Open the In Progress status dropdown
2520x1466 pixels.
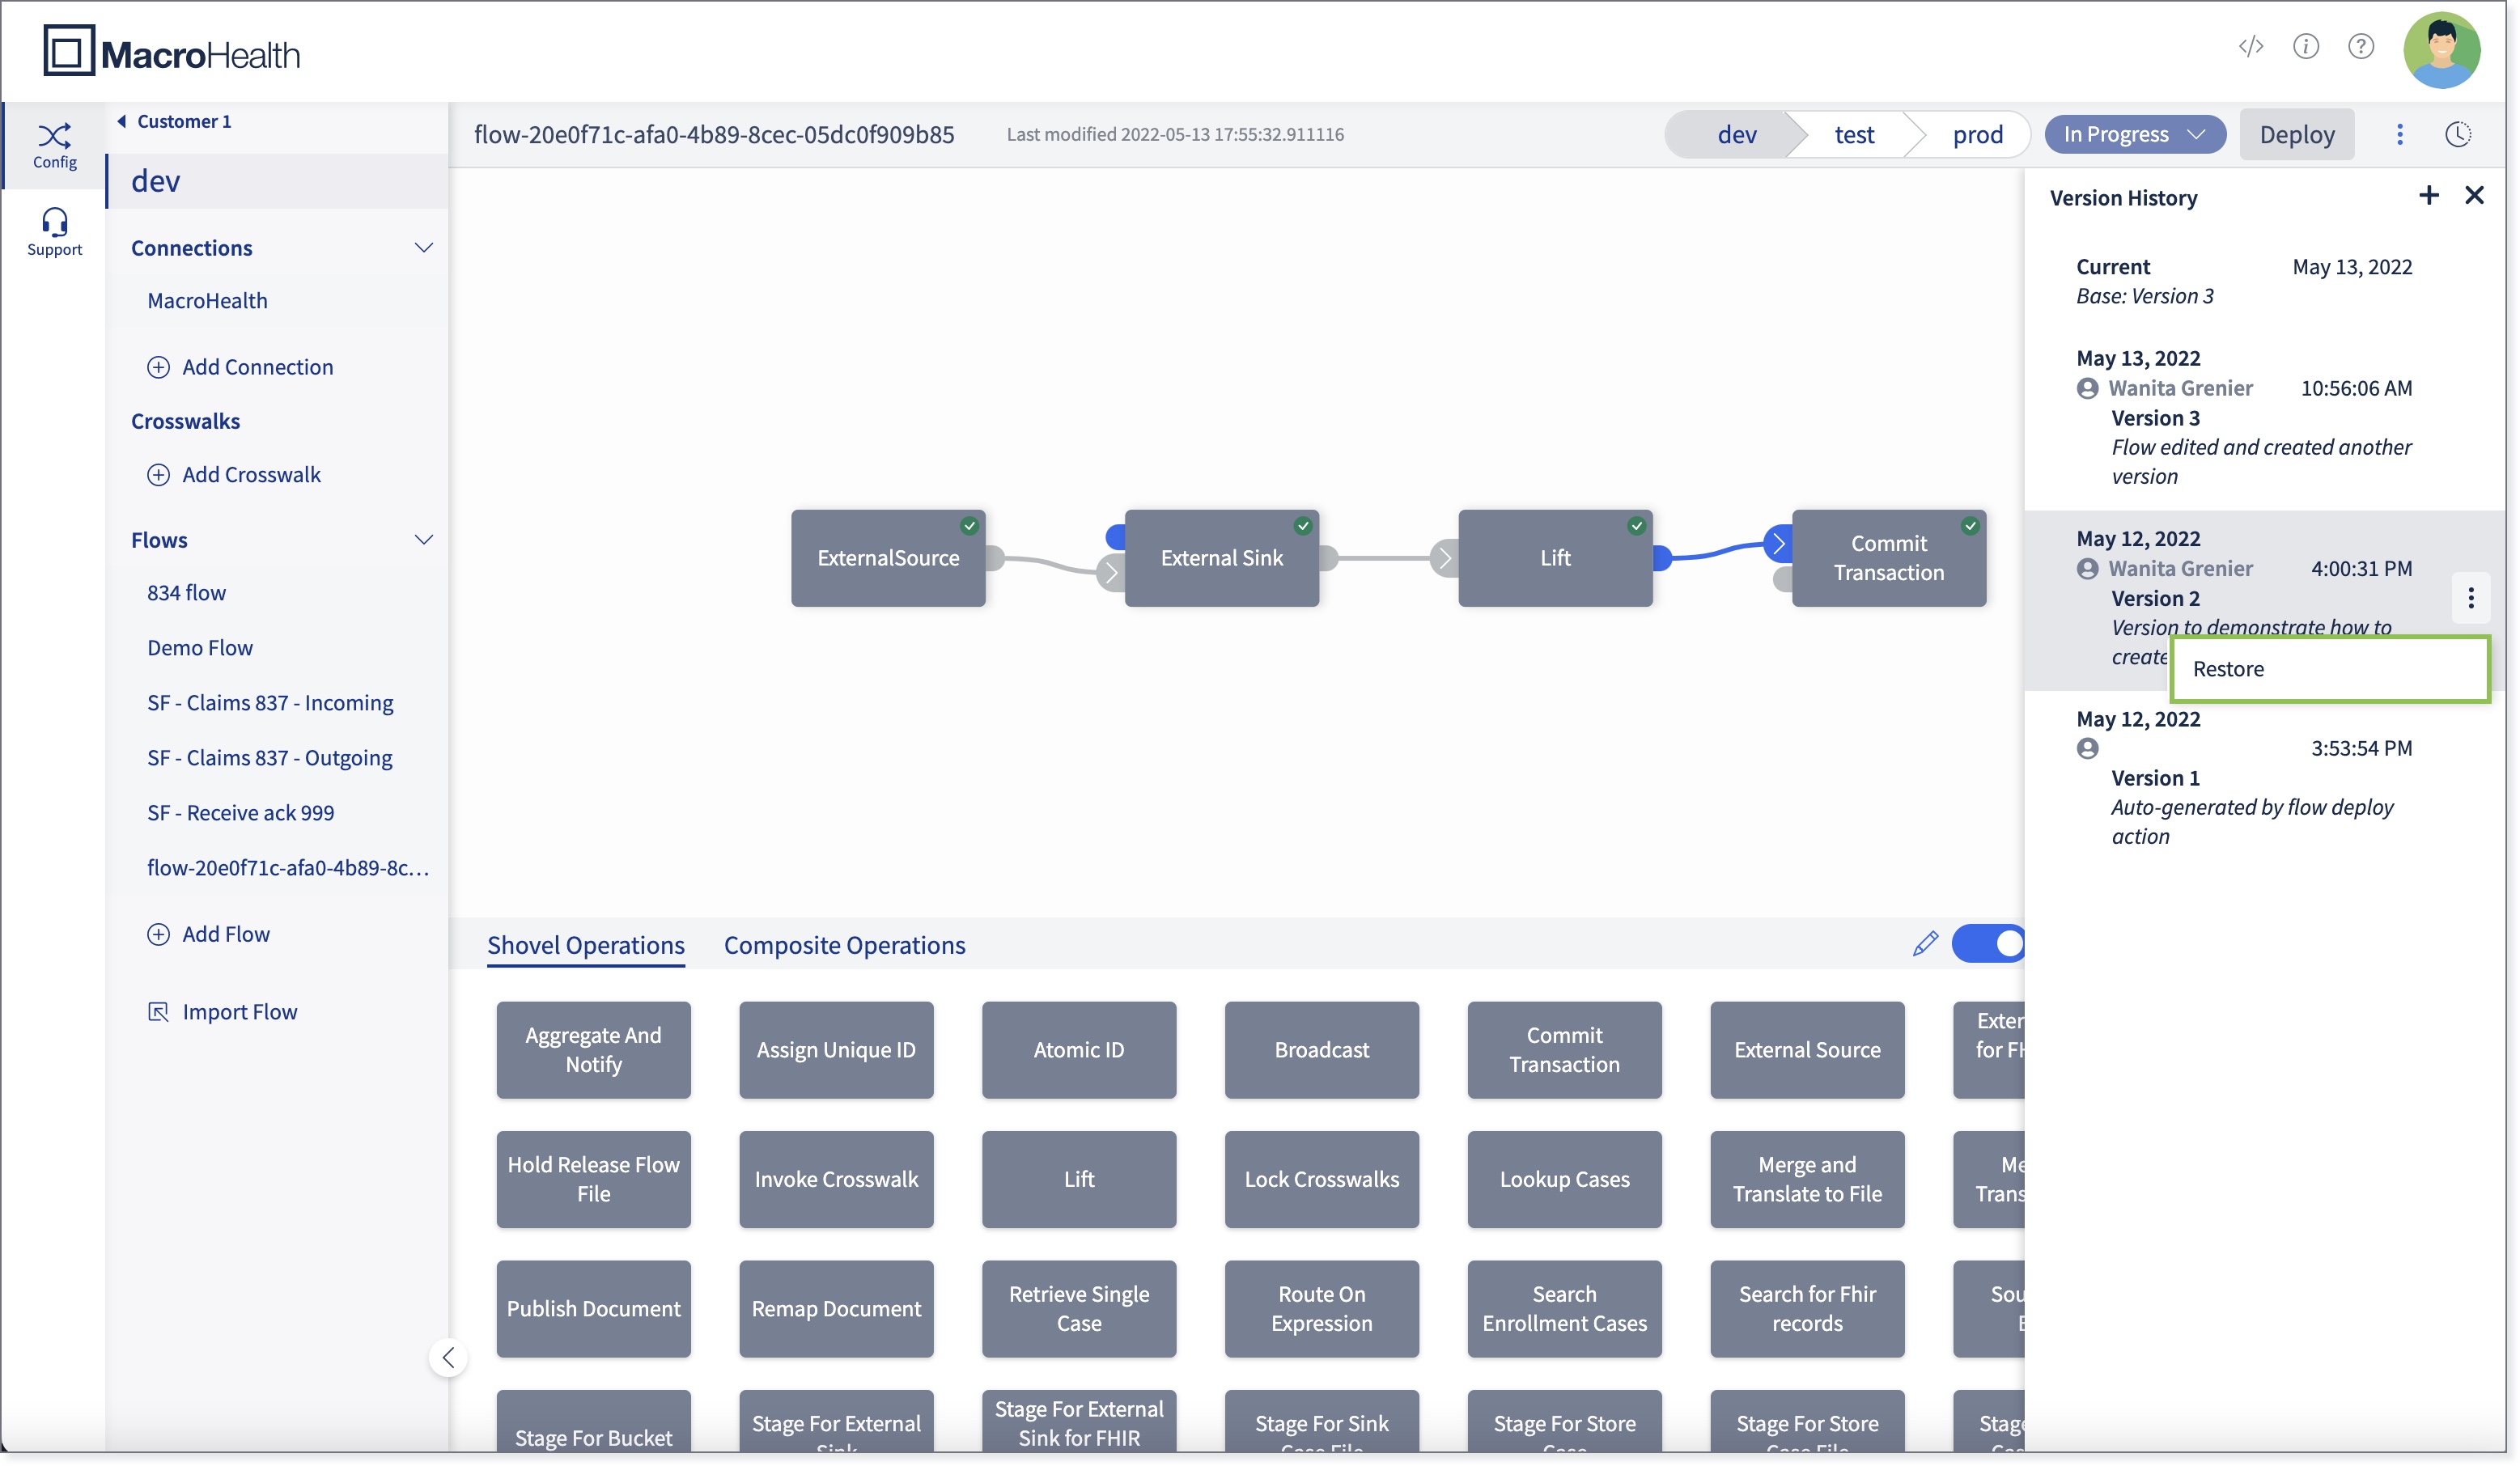(2135, 134)
